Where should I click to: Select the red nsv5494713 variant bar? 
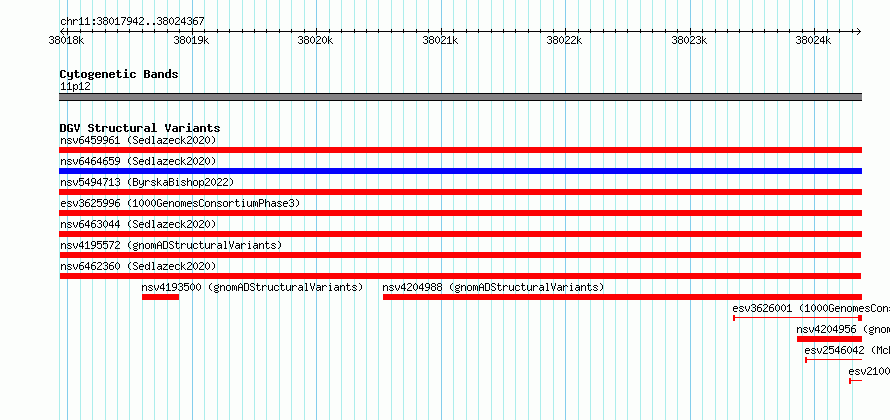(460, 192)
